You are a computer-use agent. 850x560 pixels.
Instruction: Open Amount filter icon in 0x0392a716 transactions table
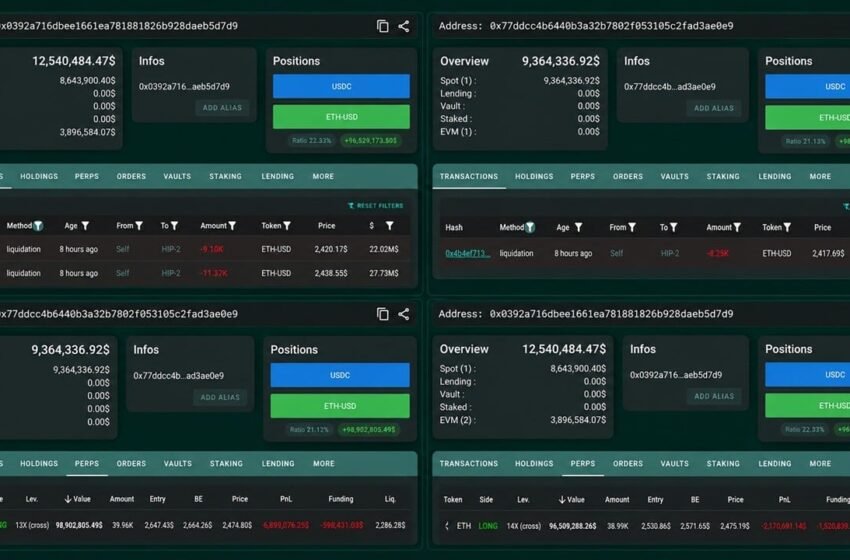tap(232, 226)
